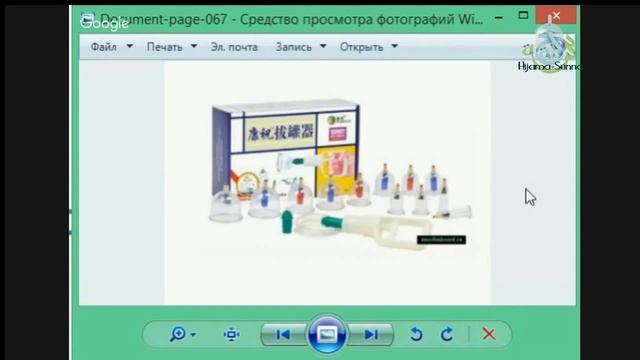
Task: Expand the Печать dropdown arrow
Action: tap(194, 47)
